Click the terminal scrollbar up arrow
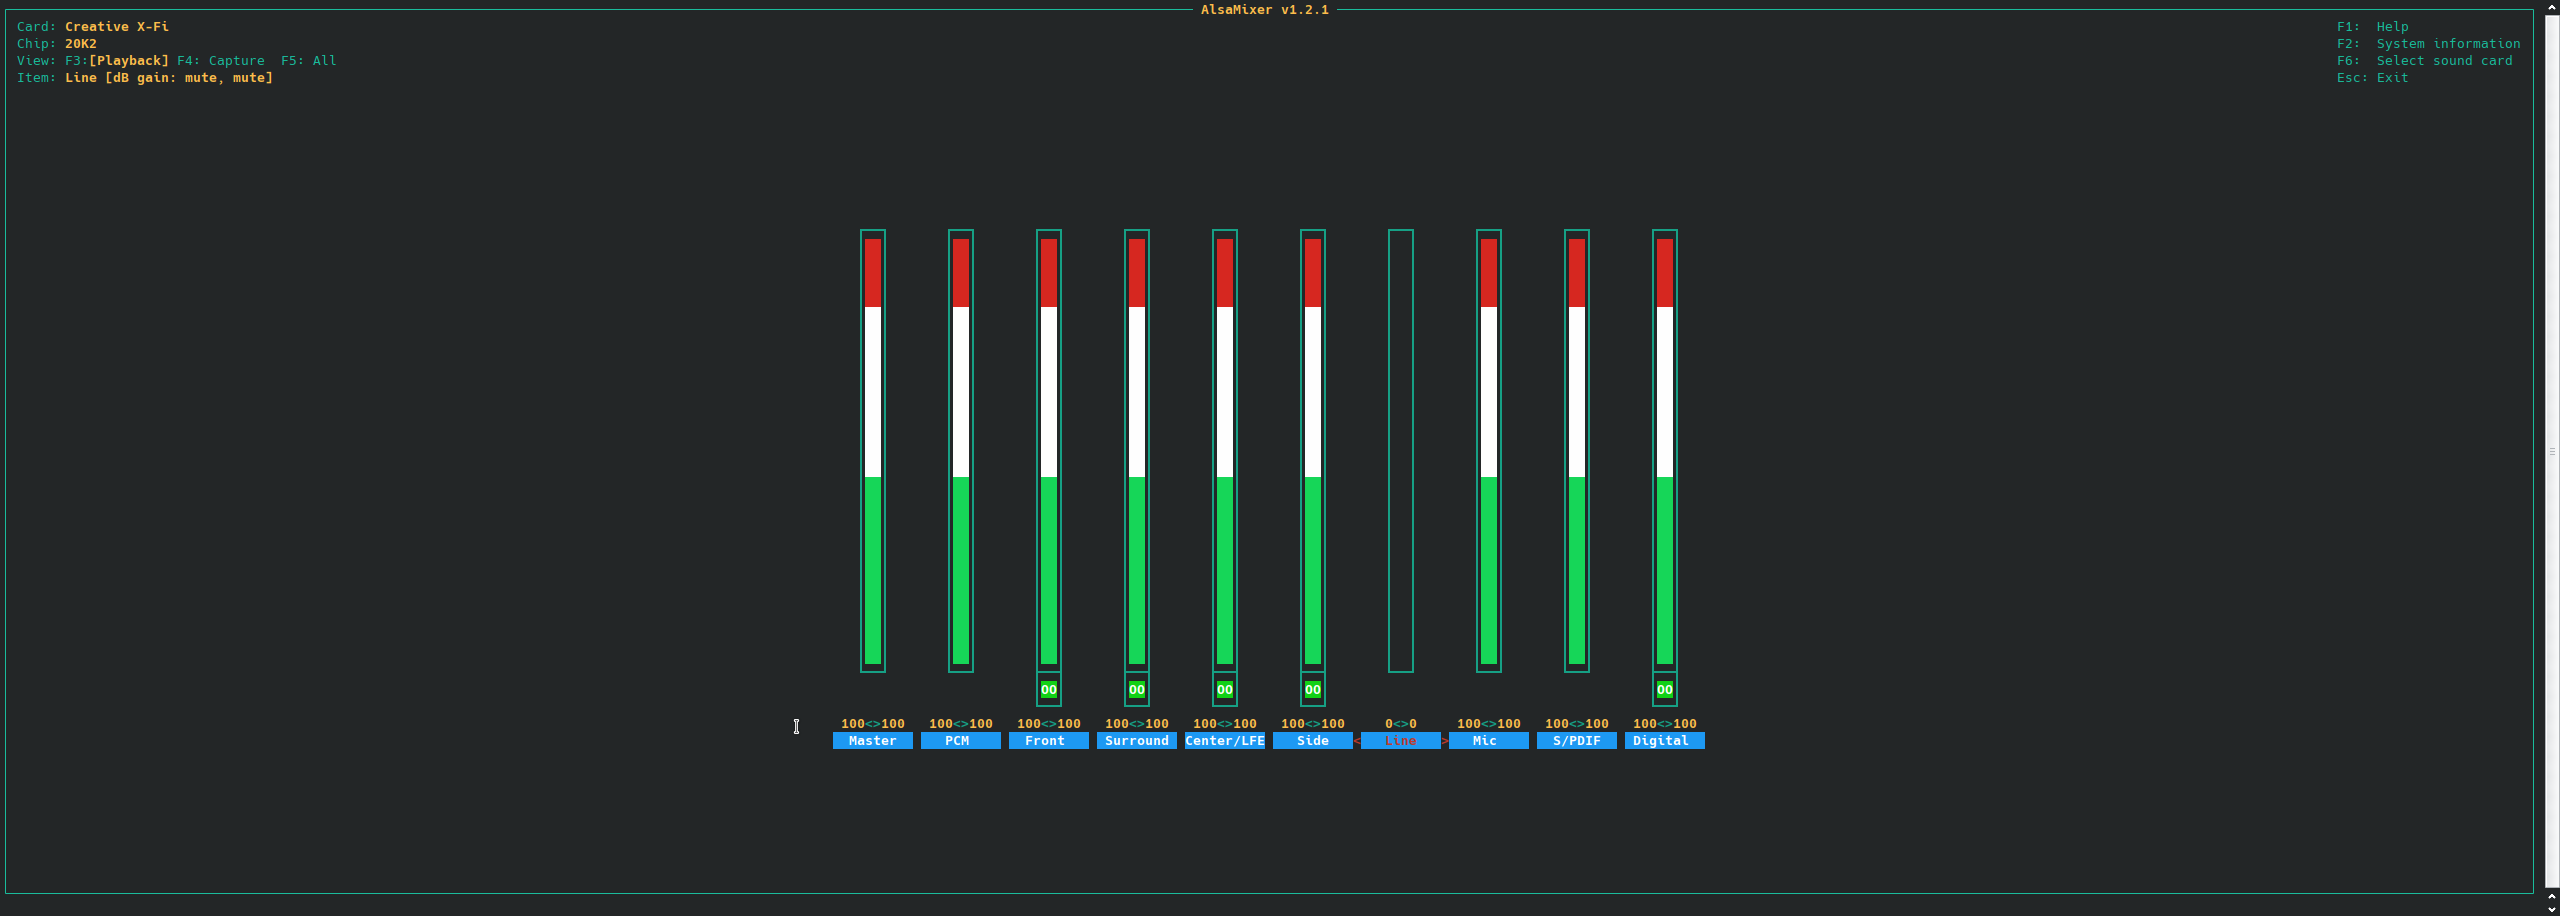2560x916 pixels. pyautogui.click(x=2552, y=6)
